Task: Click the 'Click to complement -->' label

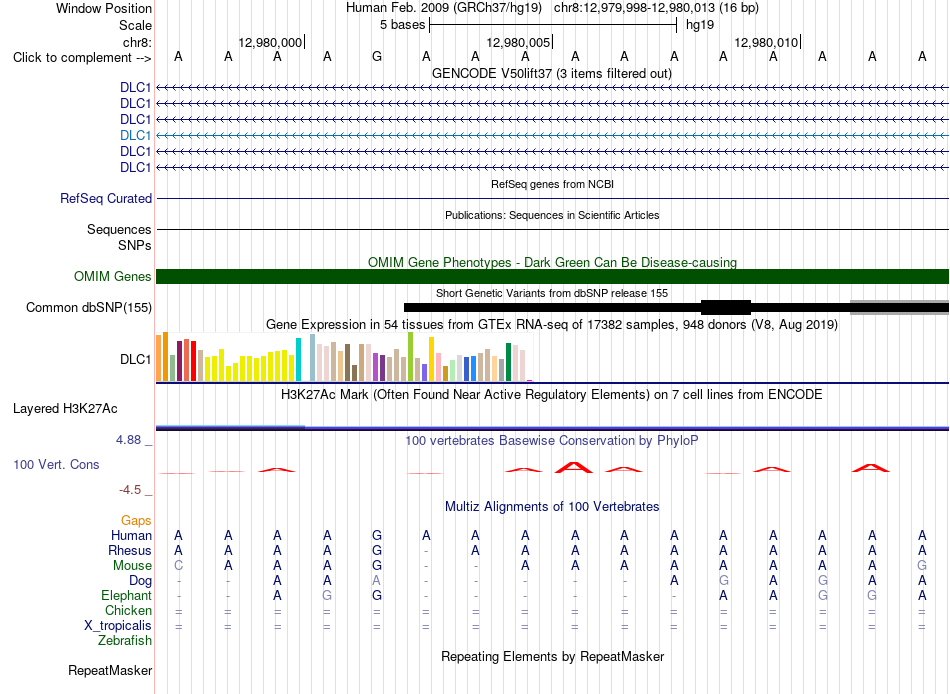Action: [82, 58]
